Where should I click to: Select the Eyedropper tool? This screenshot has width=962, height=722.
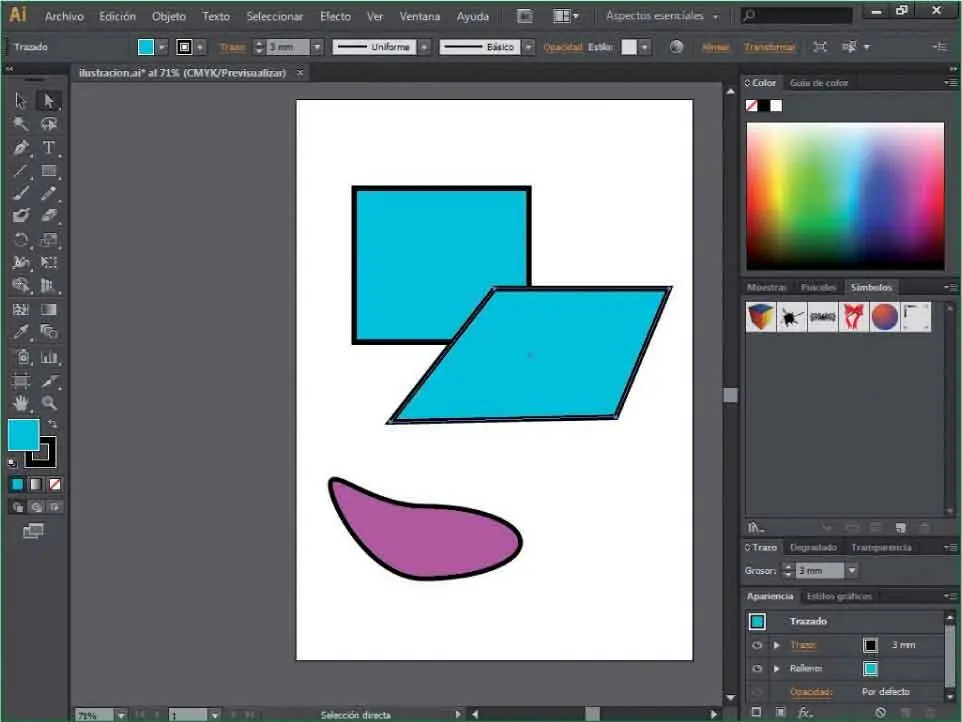coord(21,332)
